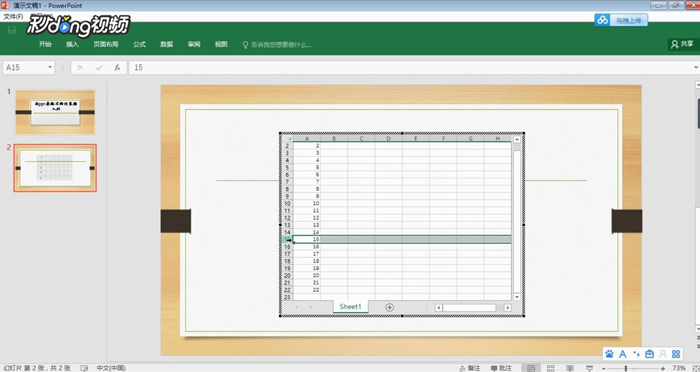
Task: Switch to the 数据 ribbon tab
Action: point(167,44)
